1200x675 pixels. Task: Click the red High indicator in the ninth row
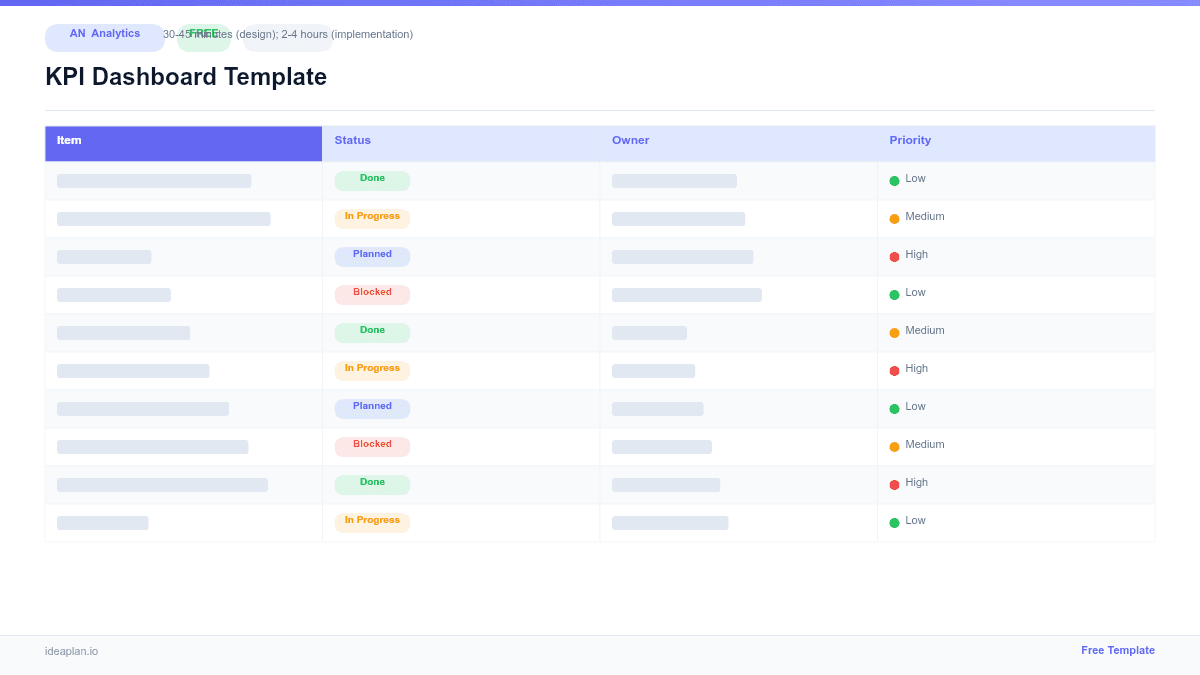pyautogui.click(x=895, y=483)
